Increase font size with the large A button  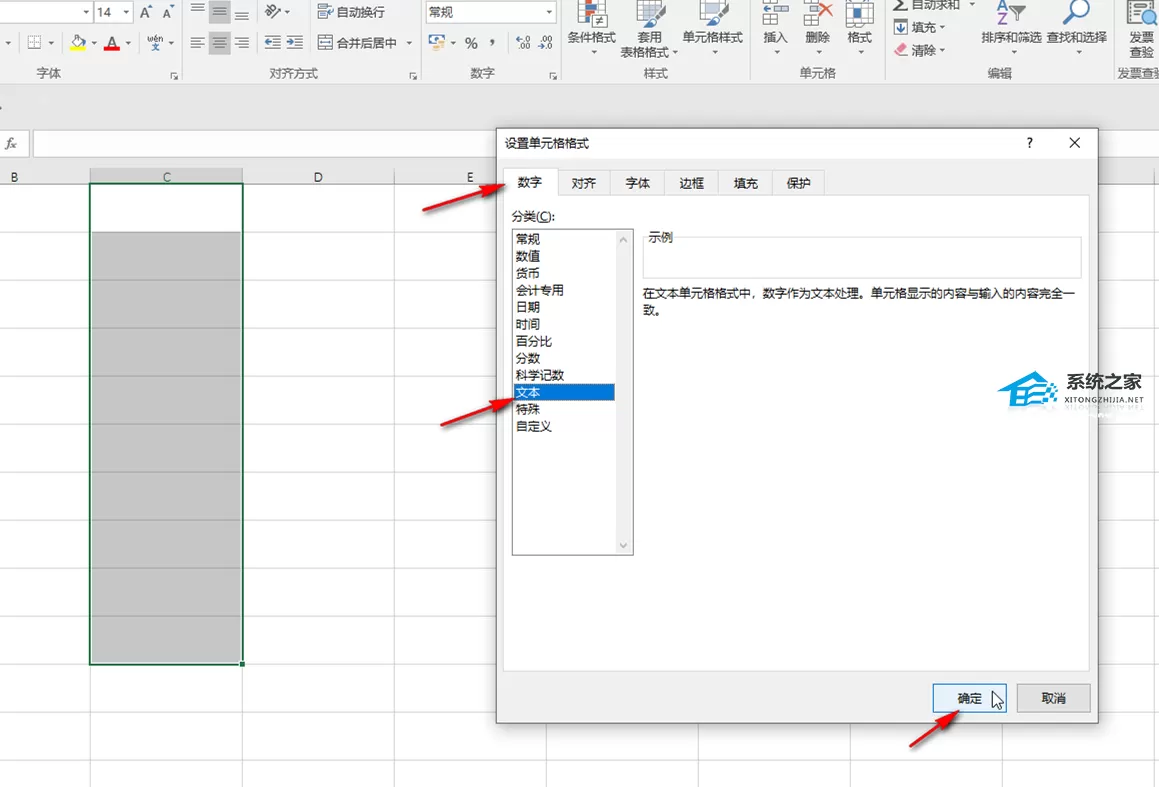[x=146, y=12]
